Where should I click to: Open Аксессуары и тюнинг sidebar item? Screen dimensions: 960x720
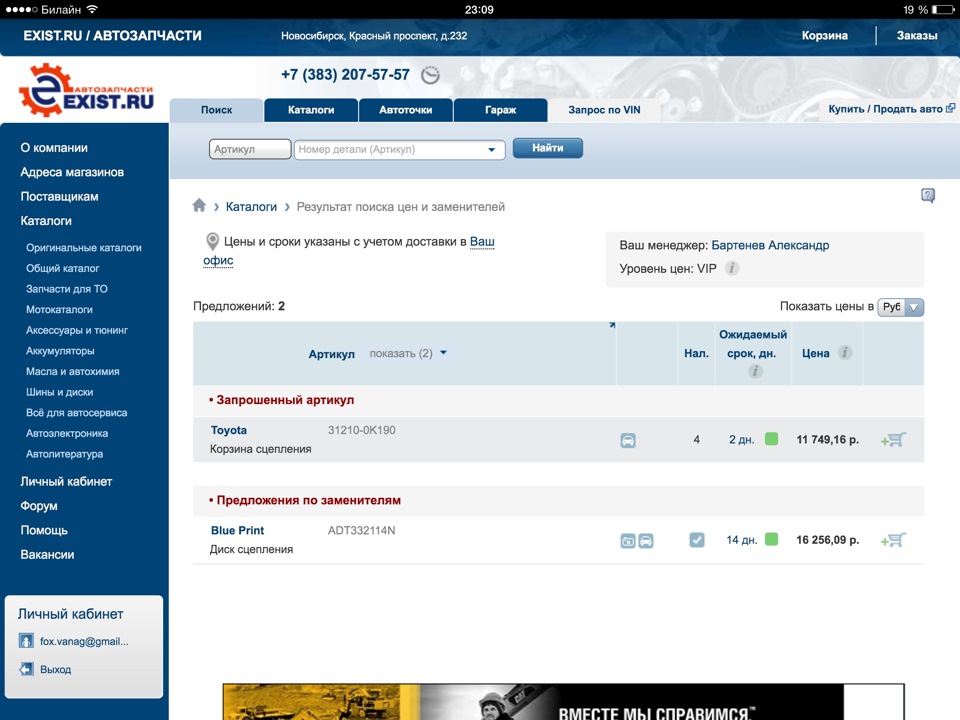pyautogui.click(x=77, y=330)
